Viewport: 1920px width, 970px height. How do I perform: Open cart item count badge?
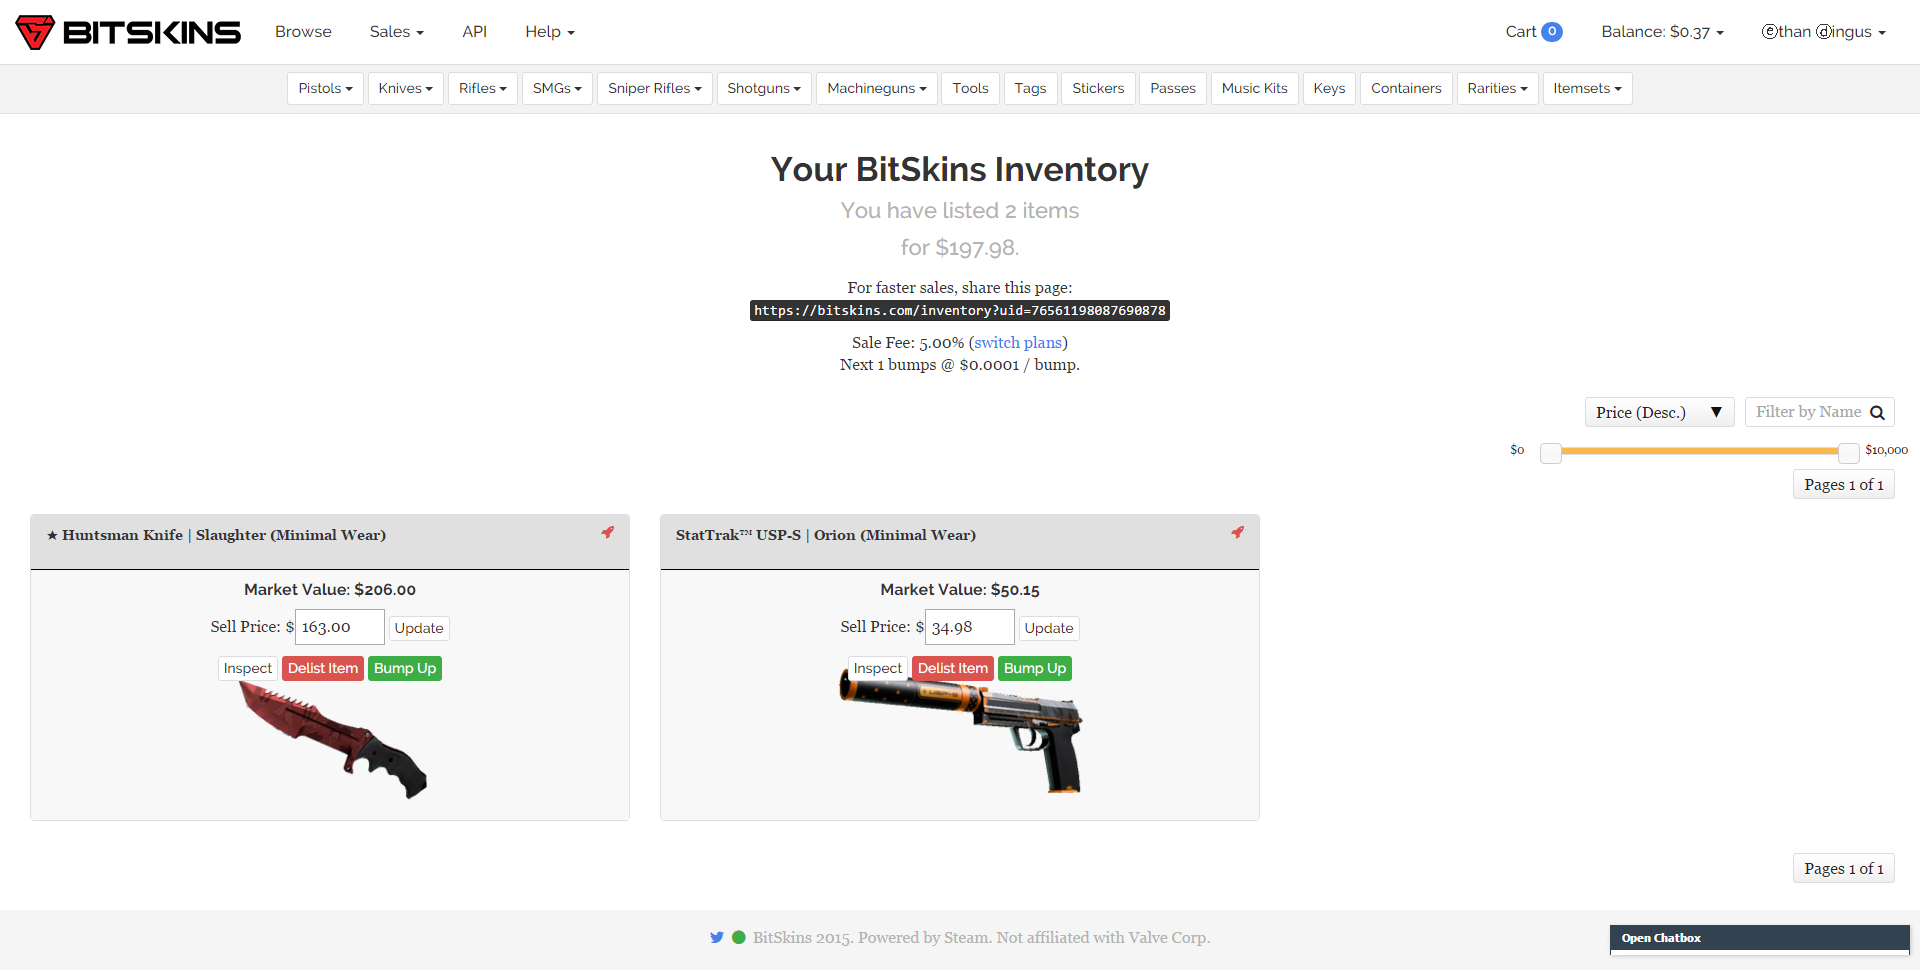click(x=1552, y=32)
